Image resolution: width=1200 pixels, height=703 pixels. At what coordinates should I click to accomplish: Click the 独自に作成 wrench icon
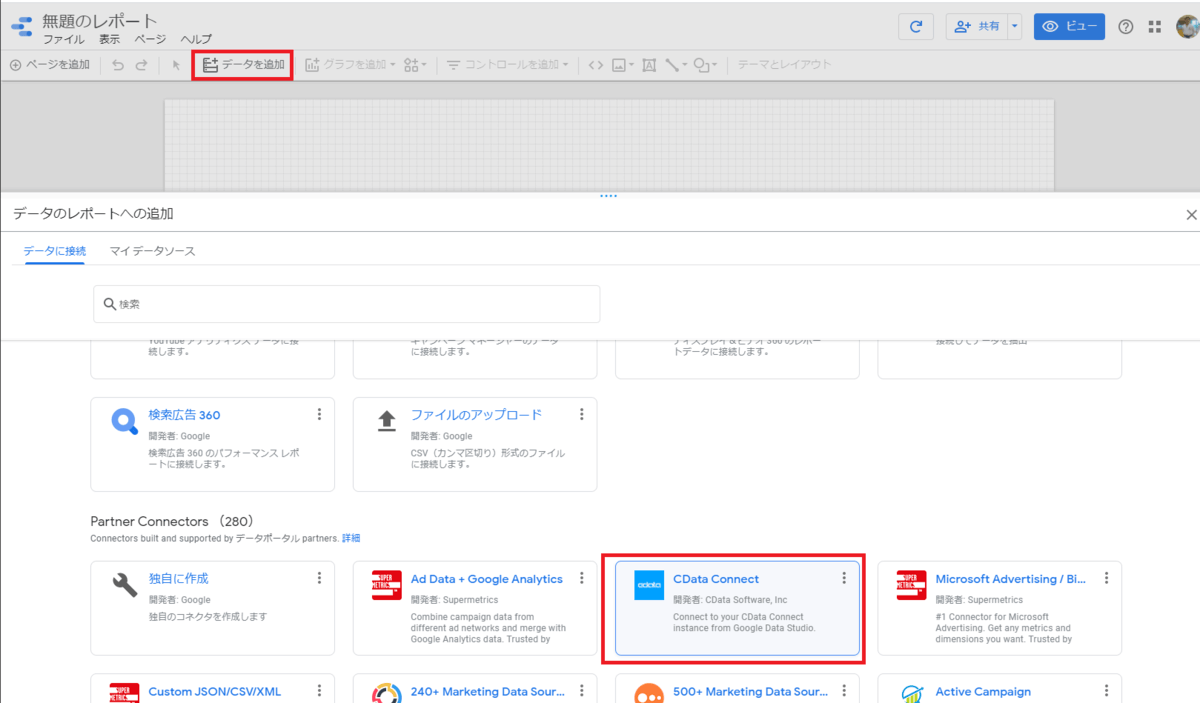(125, 585)
